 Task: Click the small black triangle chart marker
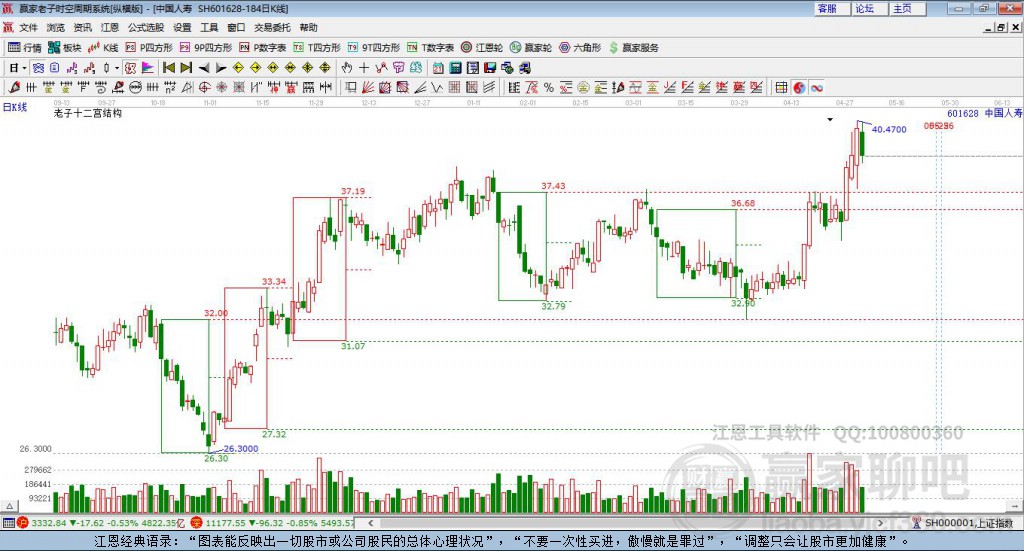830,119
